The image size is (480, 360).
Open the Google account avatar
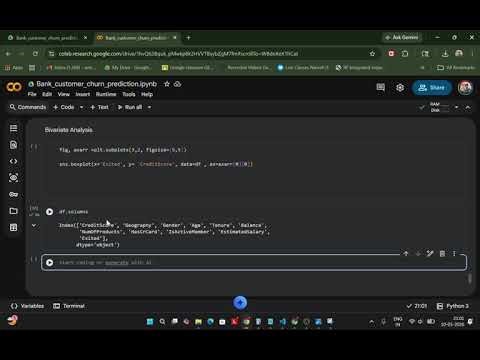465,88
